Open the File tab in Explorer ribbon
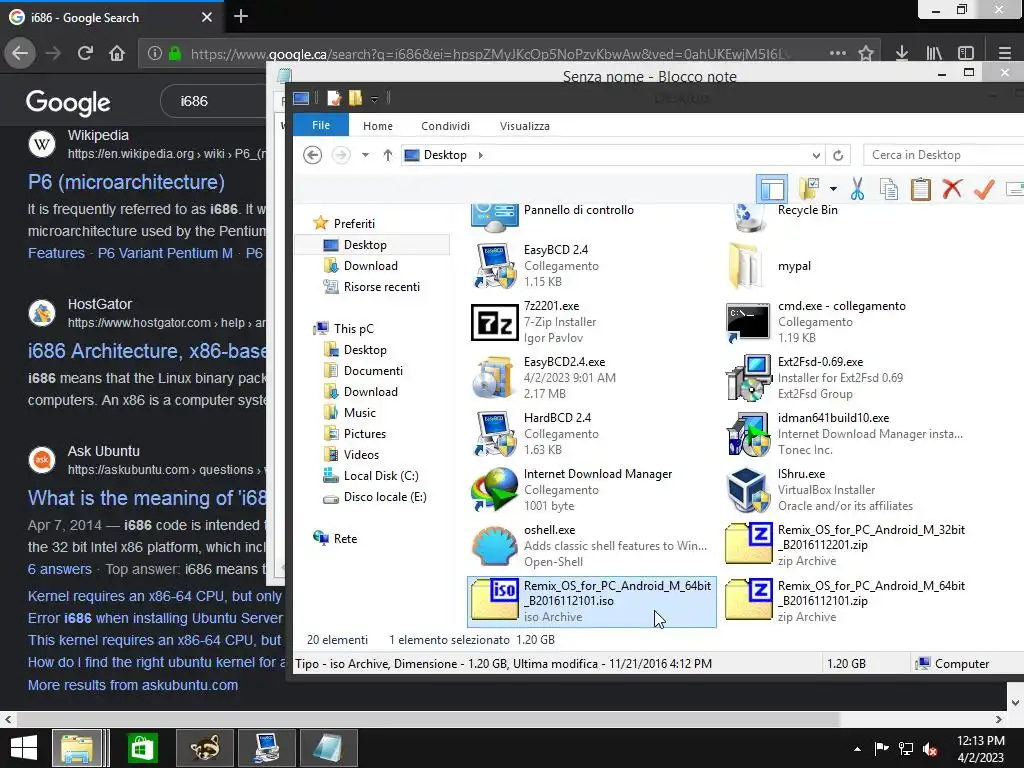The height and width of the screenshot is (768, 1024). point(321,125)
